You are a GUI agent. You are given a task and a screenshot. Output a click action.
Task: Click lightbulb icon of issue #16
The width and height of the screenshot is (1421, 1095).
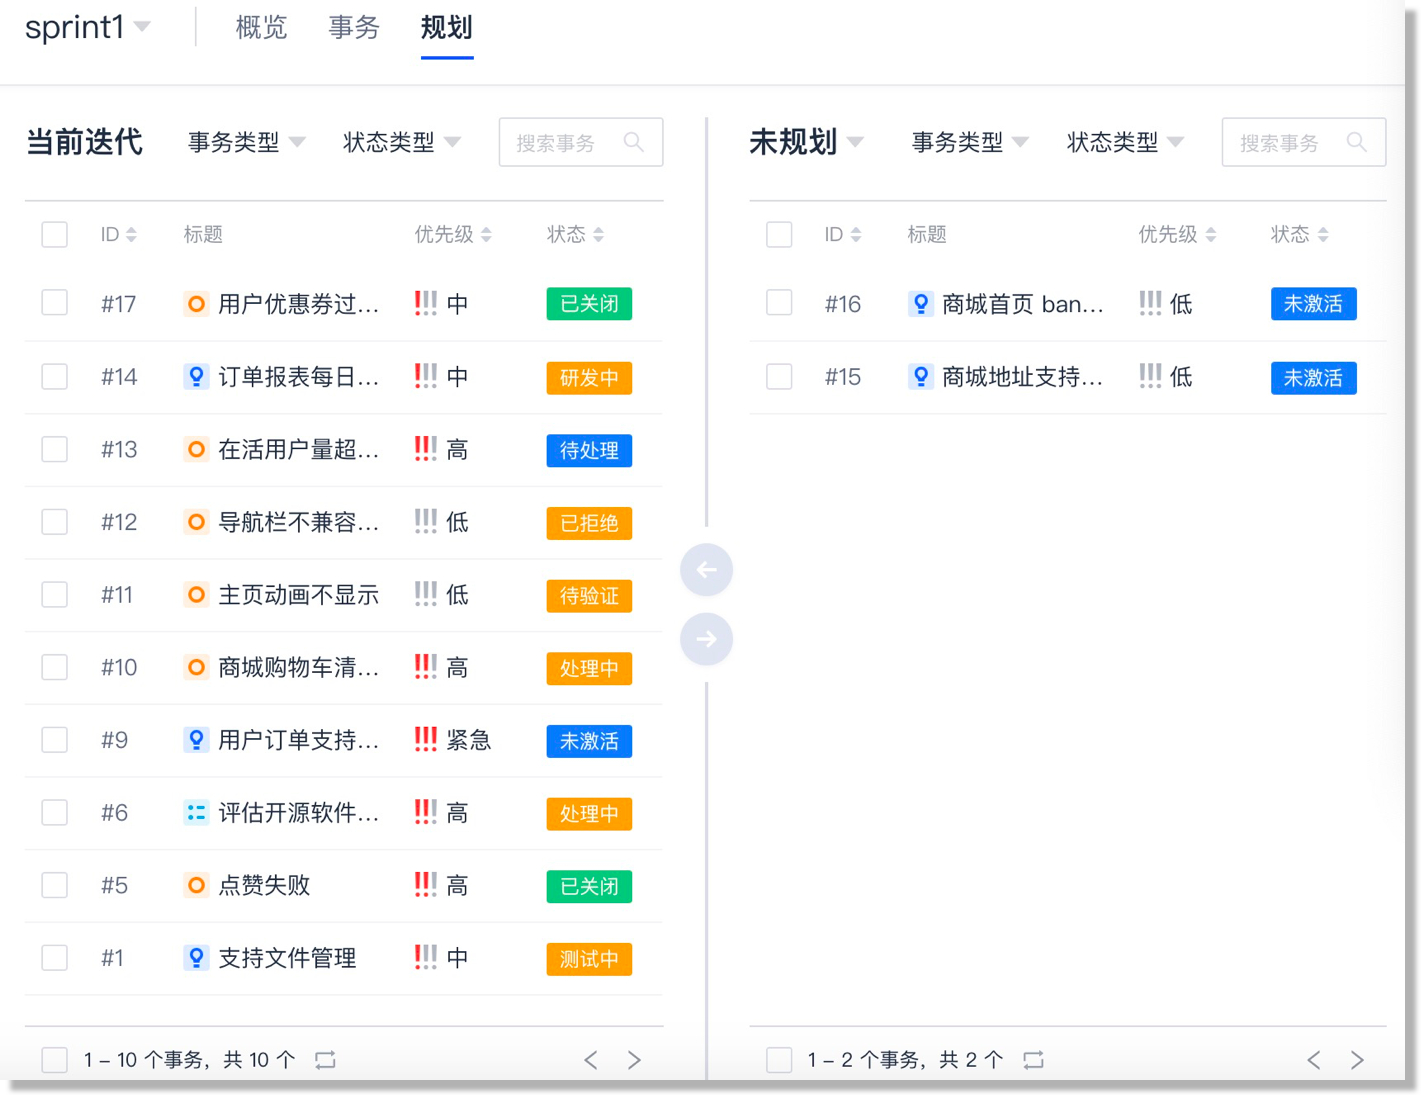(x=921, y=304)
